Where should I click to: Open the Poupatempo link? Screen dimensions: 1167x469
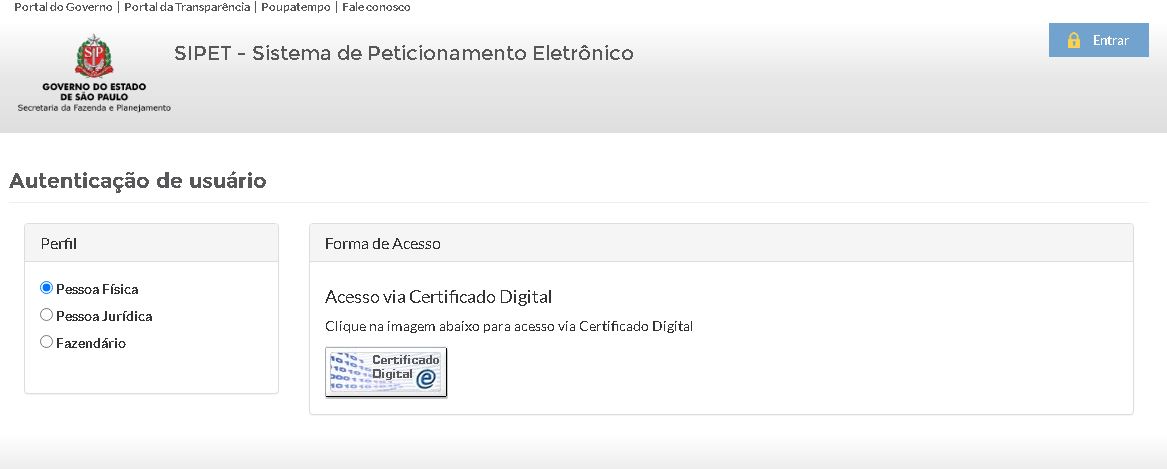(x=295, y=7)
